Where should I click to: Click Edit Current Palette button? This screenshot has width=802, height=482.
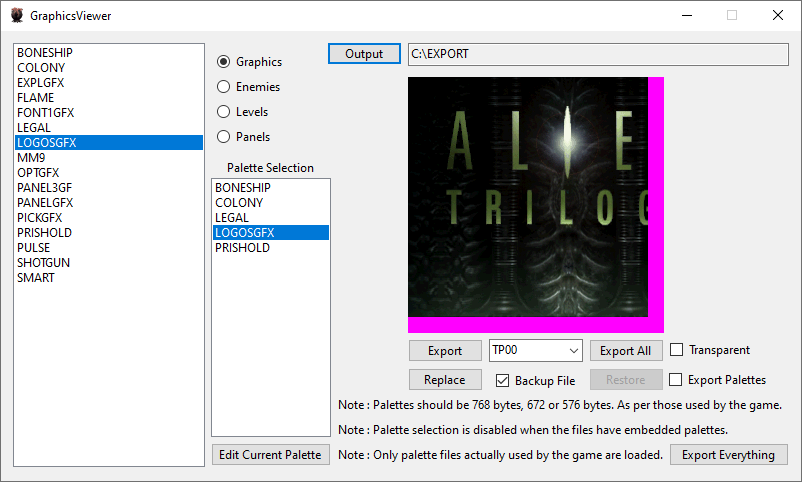(x=271, y=455)
